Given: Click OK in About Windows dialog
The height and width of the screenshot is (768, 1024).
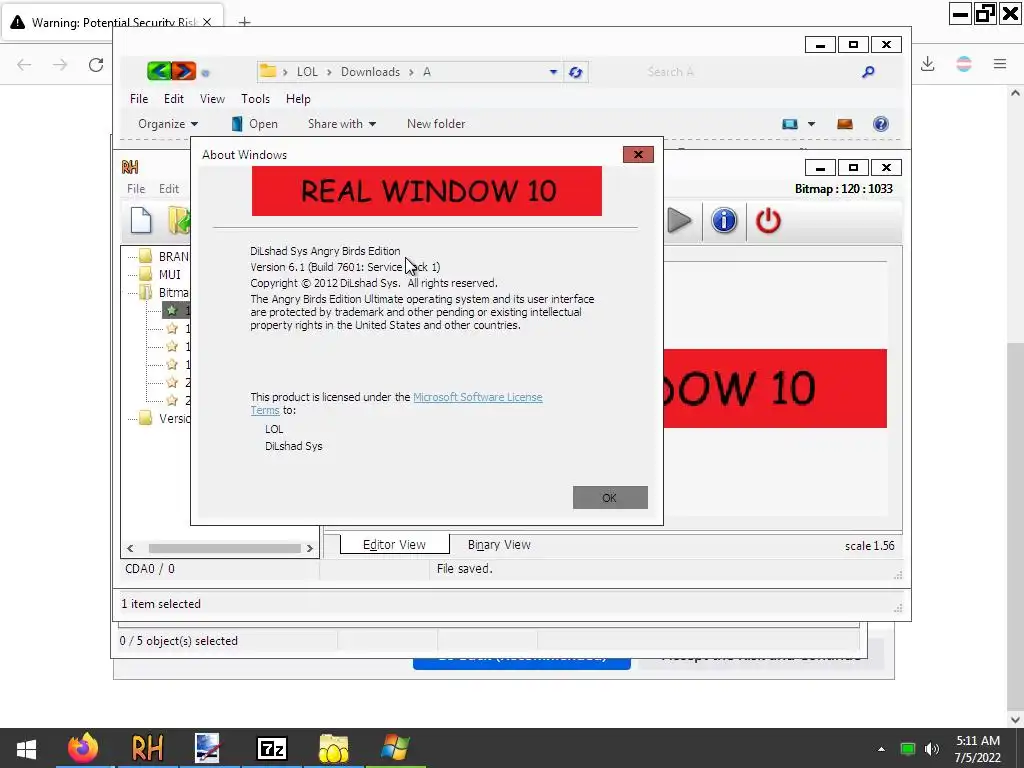Looking at the screenshot, I should [x=610, y=498].
